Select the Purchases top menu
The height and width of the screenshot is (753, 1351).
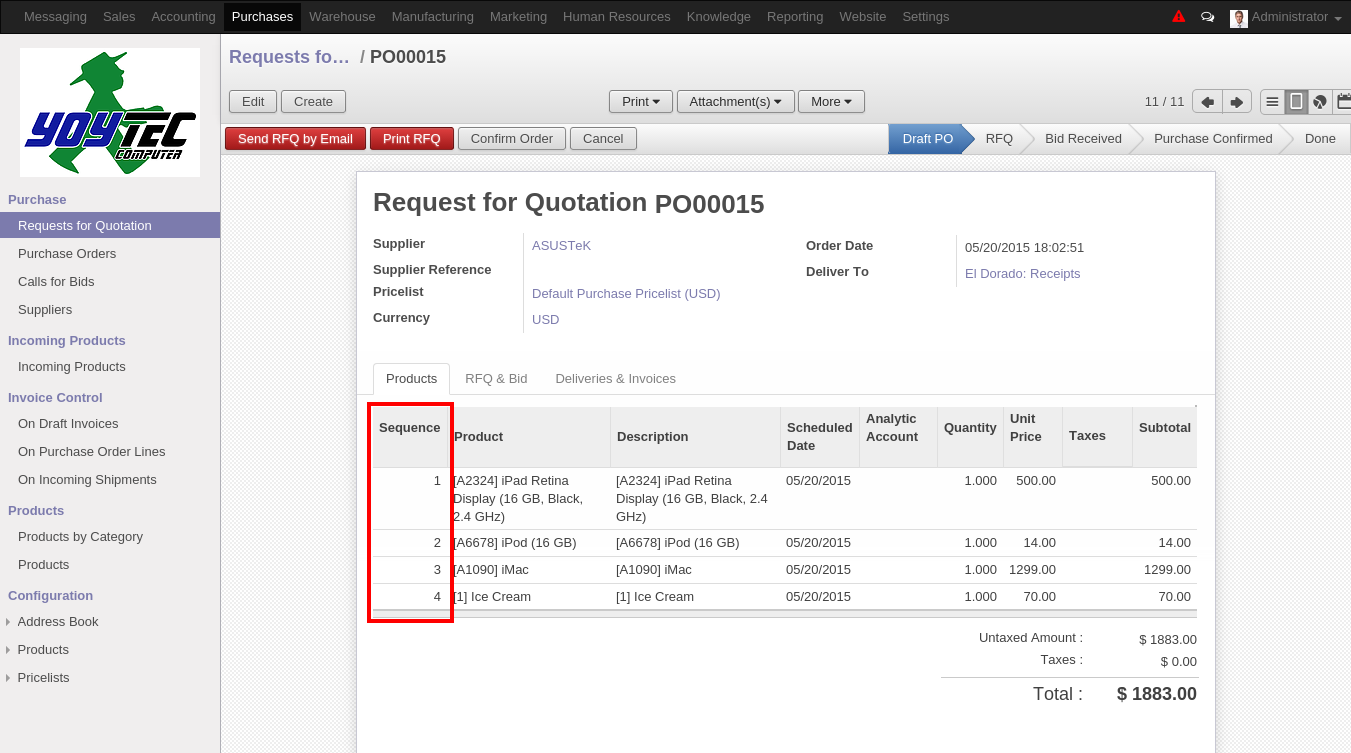263,17
